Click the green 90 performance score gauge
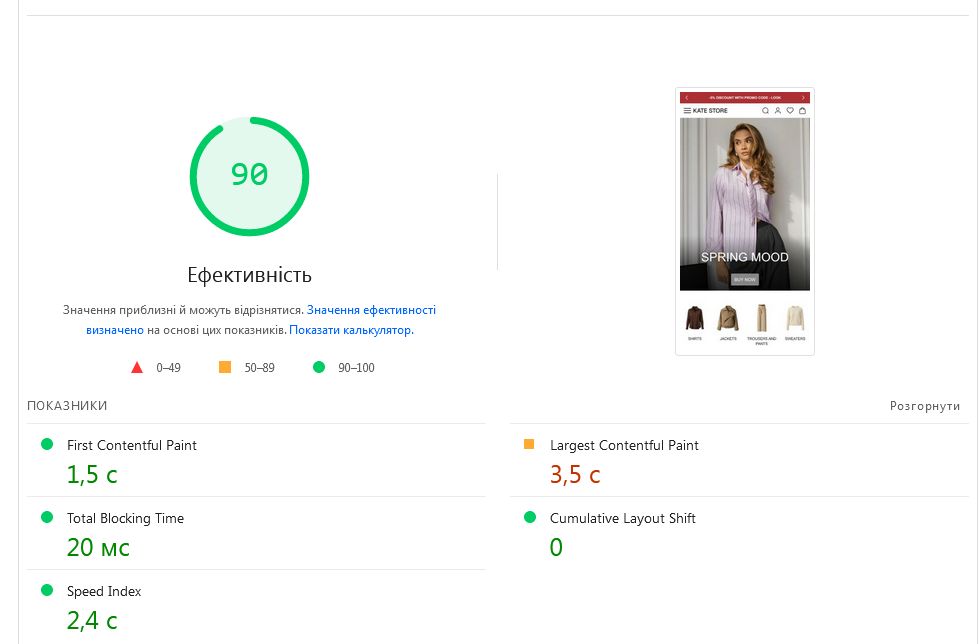 pos(249,176)
